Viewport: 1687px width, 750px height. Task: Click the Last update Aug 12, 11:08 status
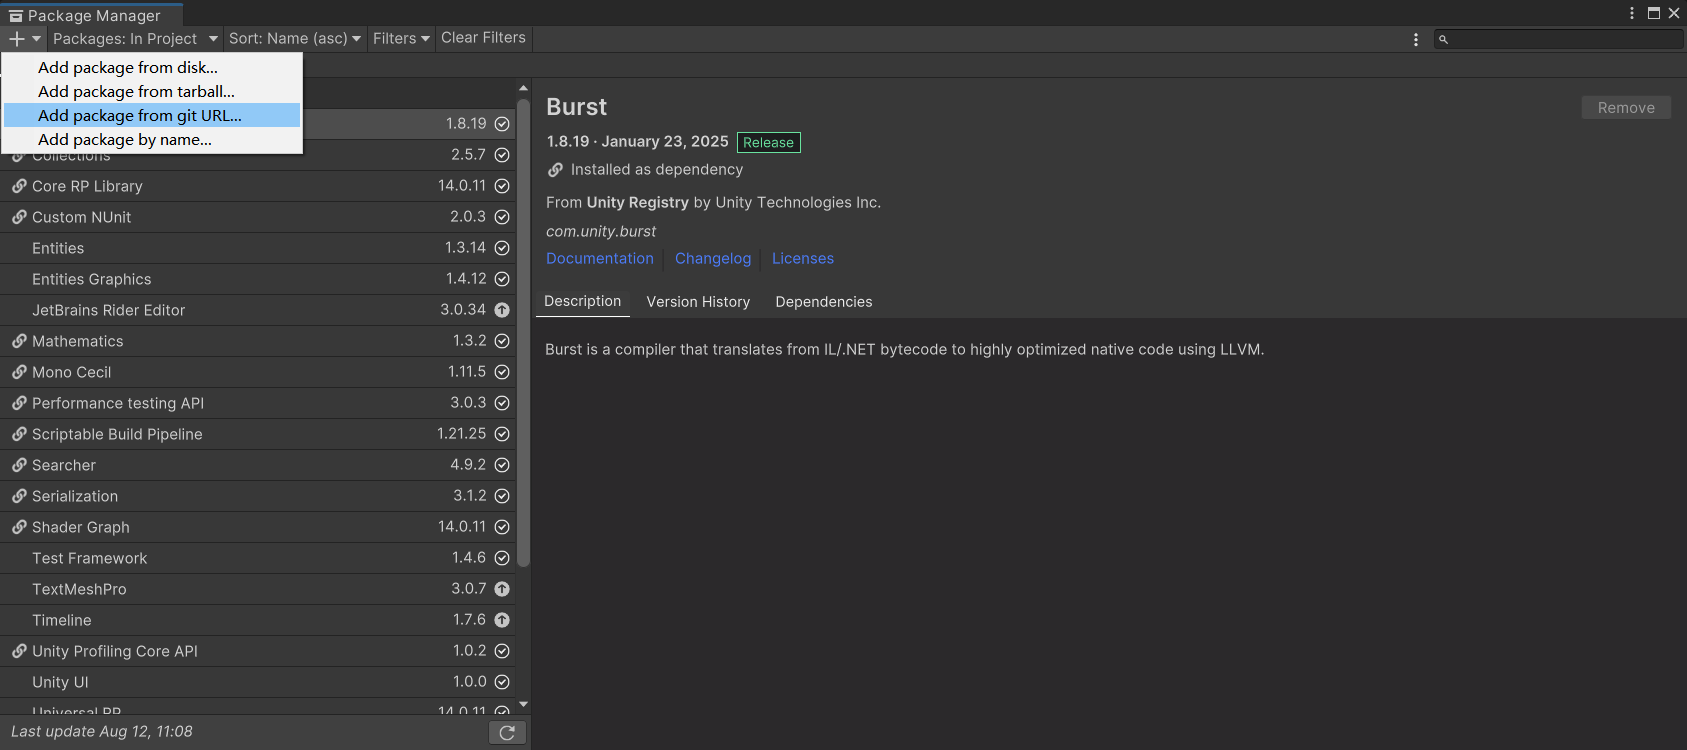(x=102, y=732)
